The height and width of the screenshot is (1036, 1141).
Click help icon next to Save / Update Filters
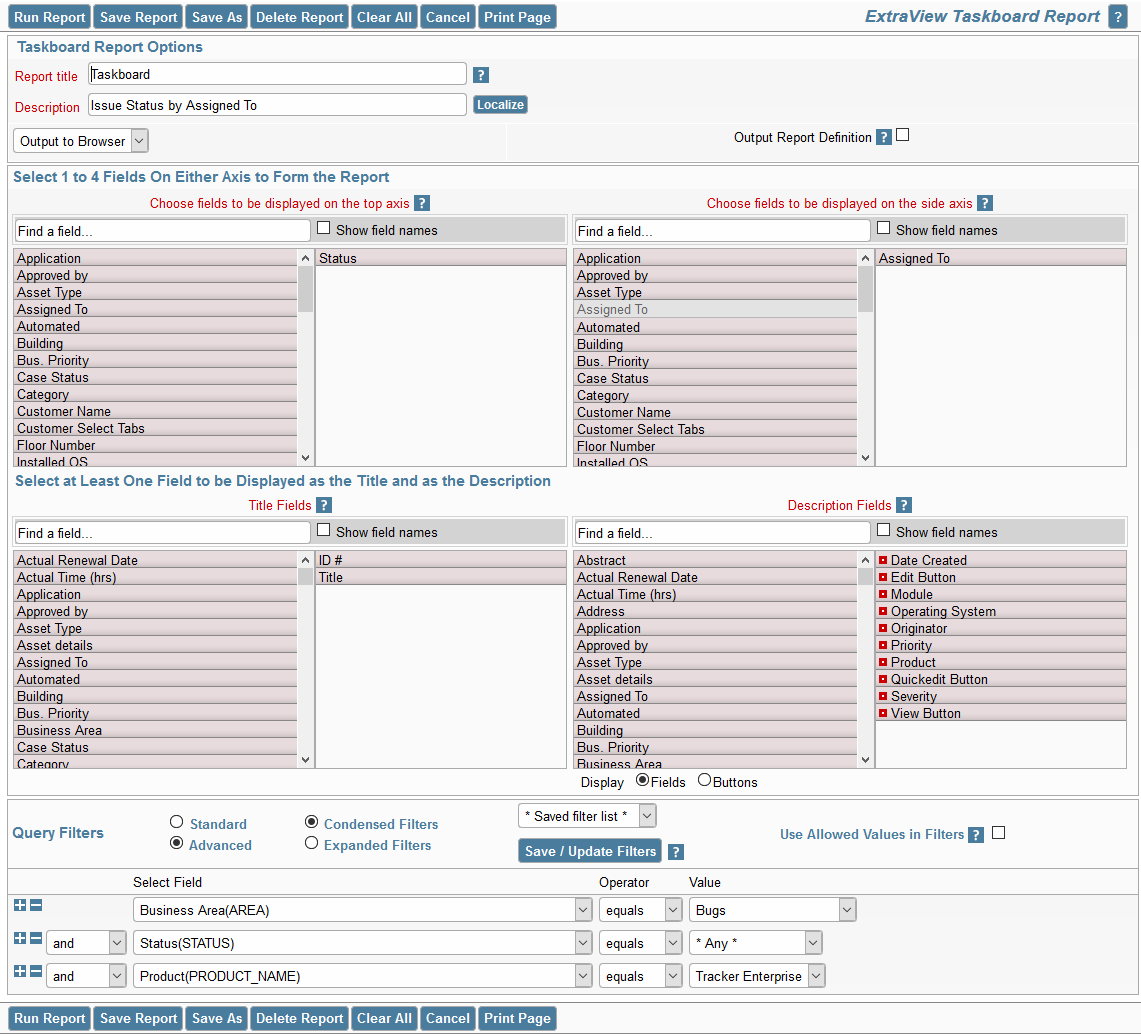[x=676, y=852]
